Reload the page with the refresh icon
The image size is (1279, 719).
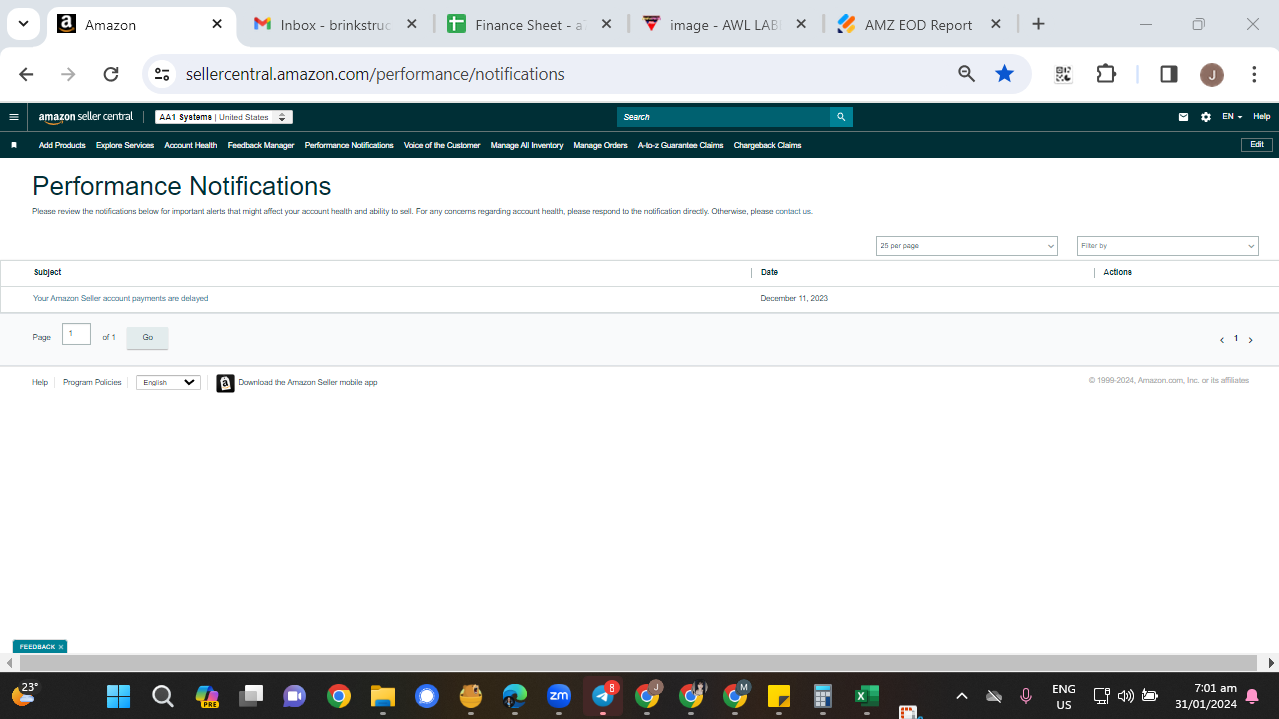tap(111, 74)
